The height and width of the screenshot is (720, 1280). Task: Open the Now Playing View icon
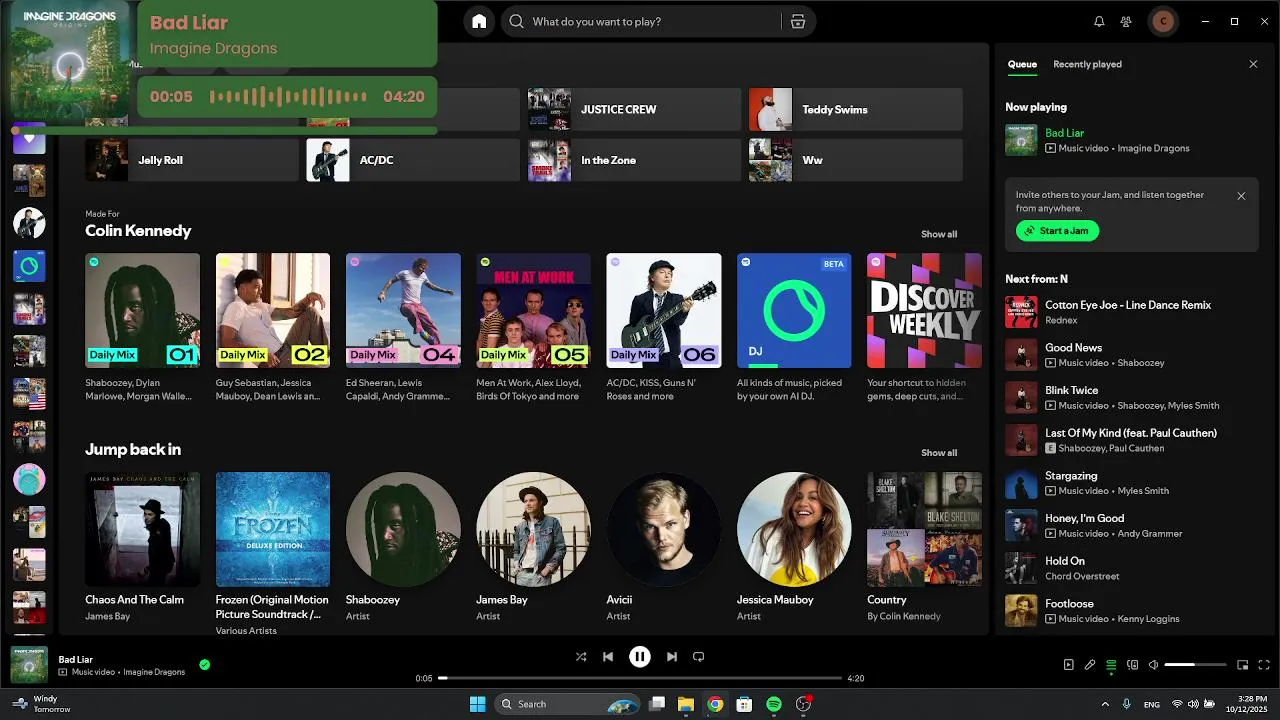(1068, 665)
